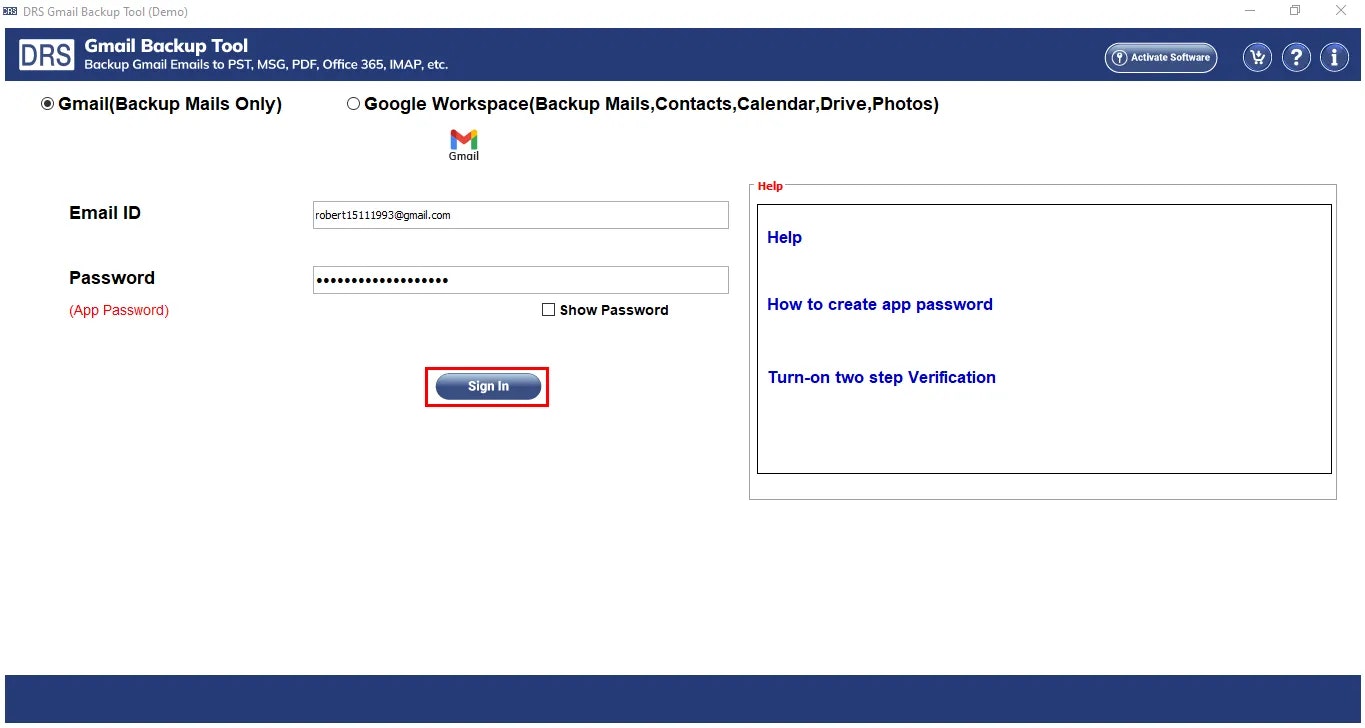
Task: Click the Gmail Backup Tool title text
Action: coord(166,46)
